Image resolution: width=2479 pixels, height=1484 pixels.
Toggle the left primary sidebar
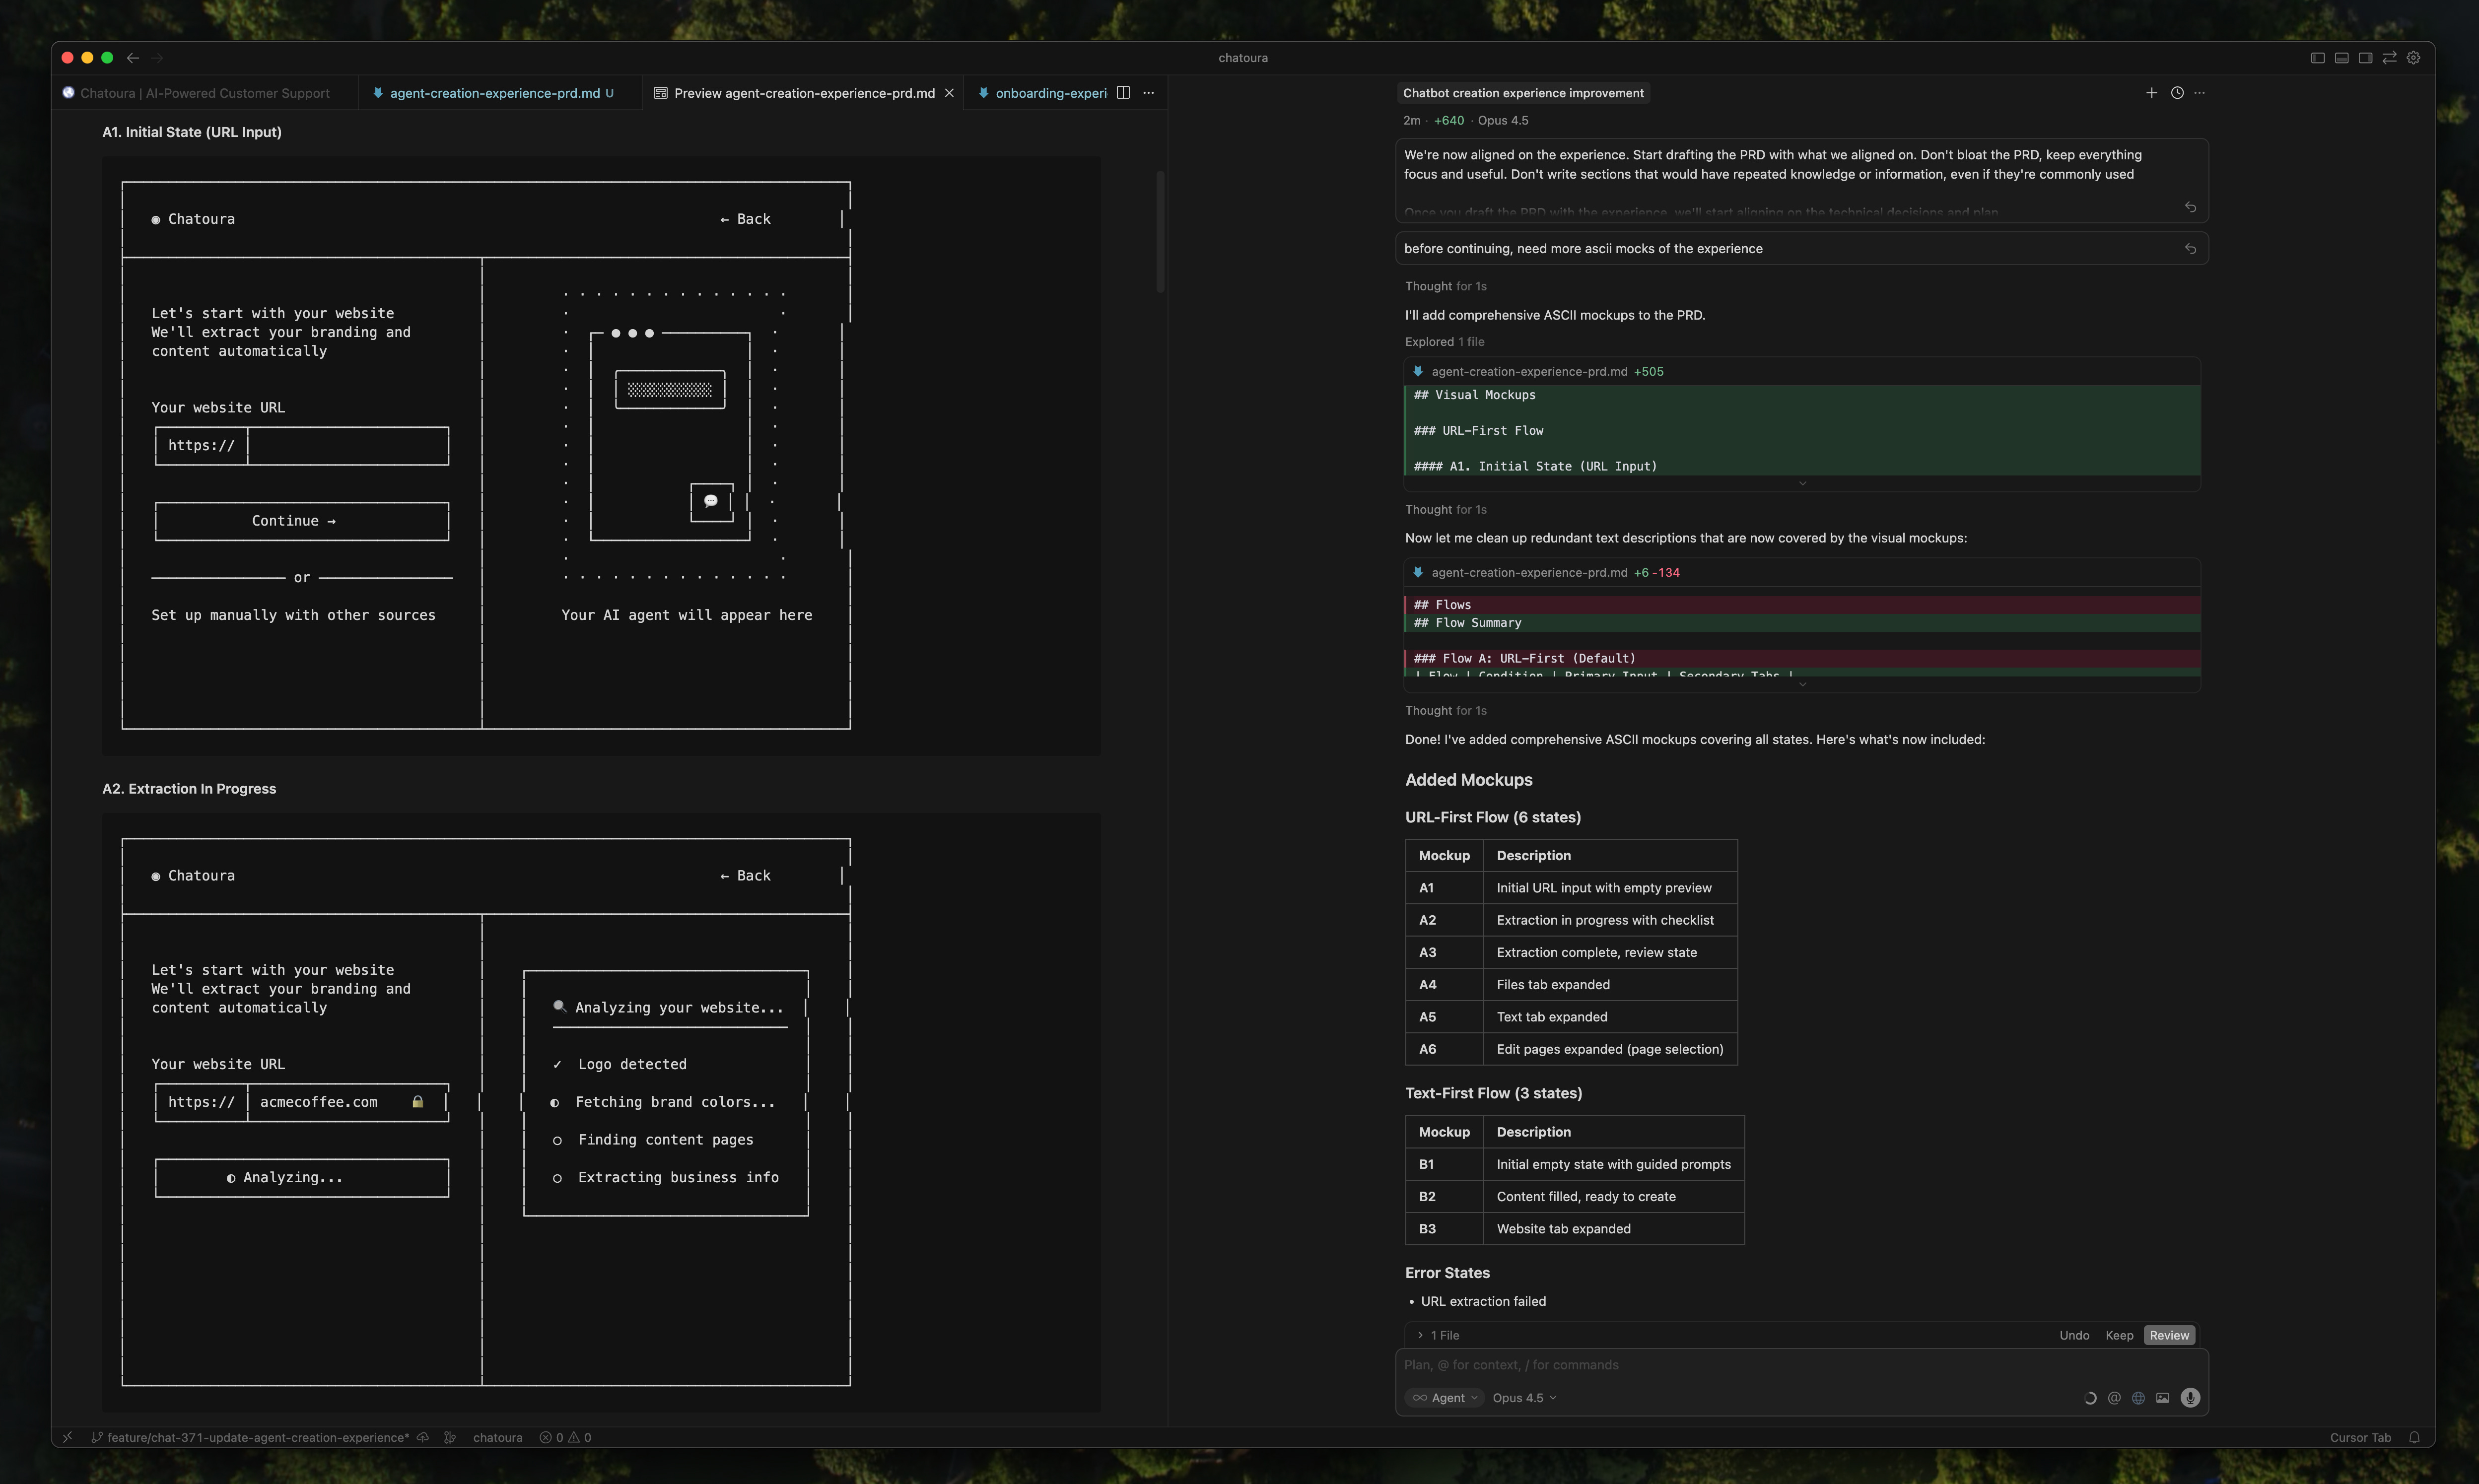click(x=2317, y=58)
